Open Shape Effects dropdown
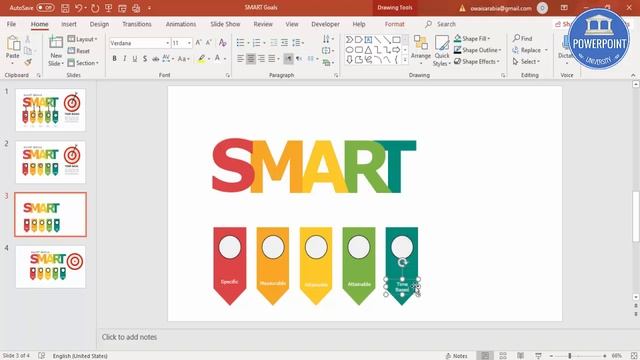The width and height of the screenshot is (640, 360). tap(477, 61)
